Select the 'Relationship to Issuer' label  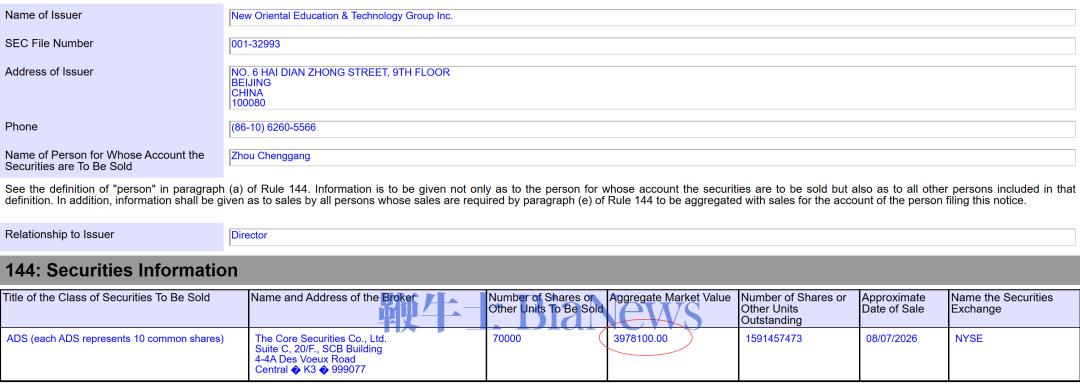tap(59, 234)
